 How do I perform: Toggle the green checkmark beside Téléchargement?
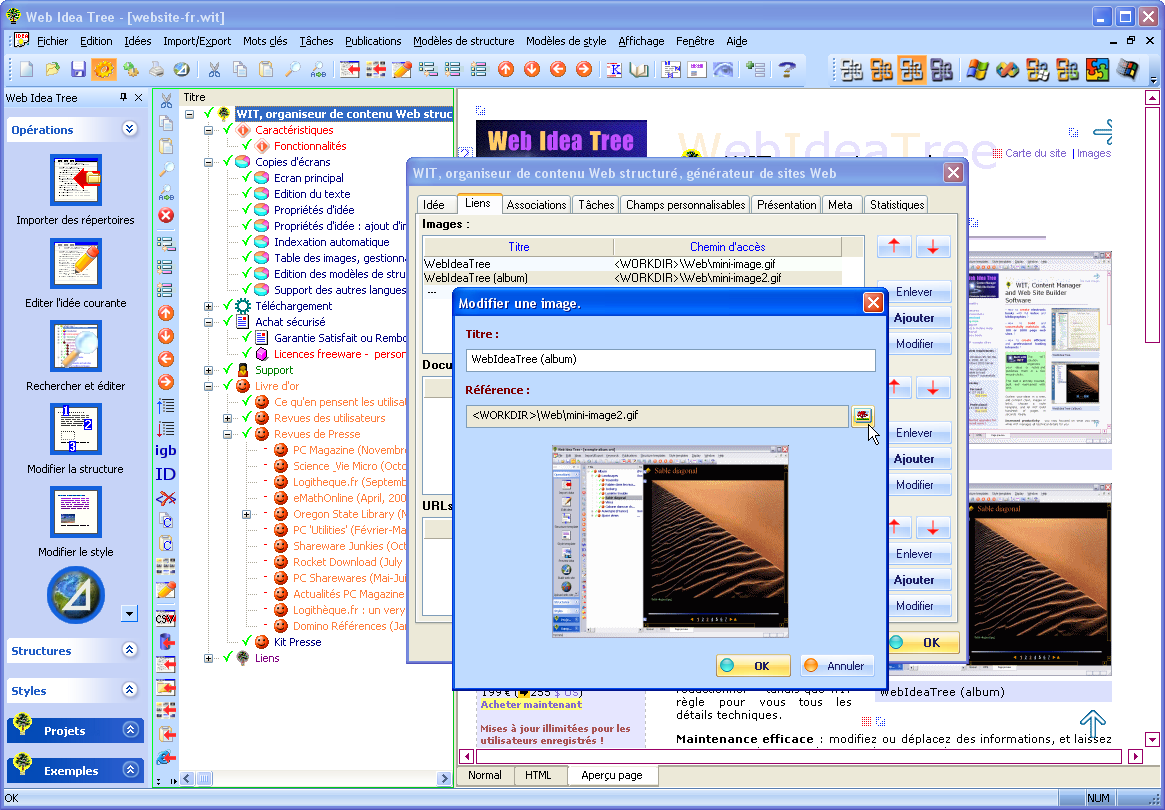228,306
